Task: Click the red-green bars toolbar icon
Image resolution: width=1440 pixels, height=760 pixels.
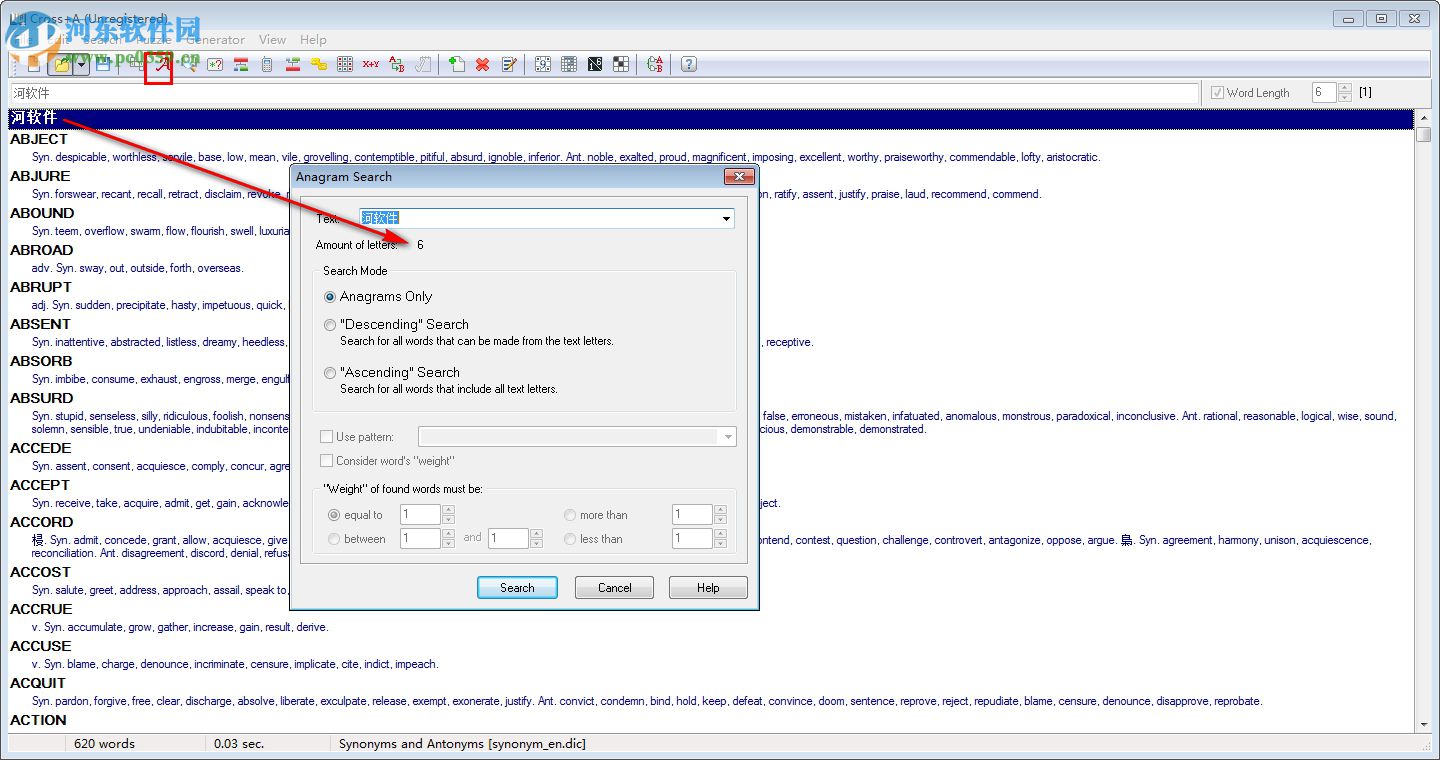Action: [x=241, y=65]
